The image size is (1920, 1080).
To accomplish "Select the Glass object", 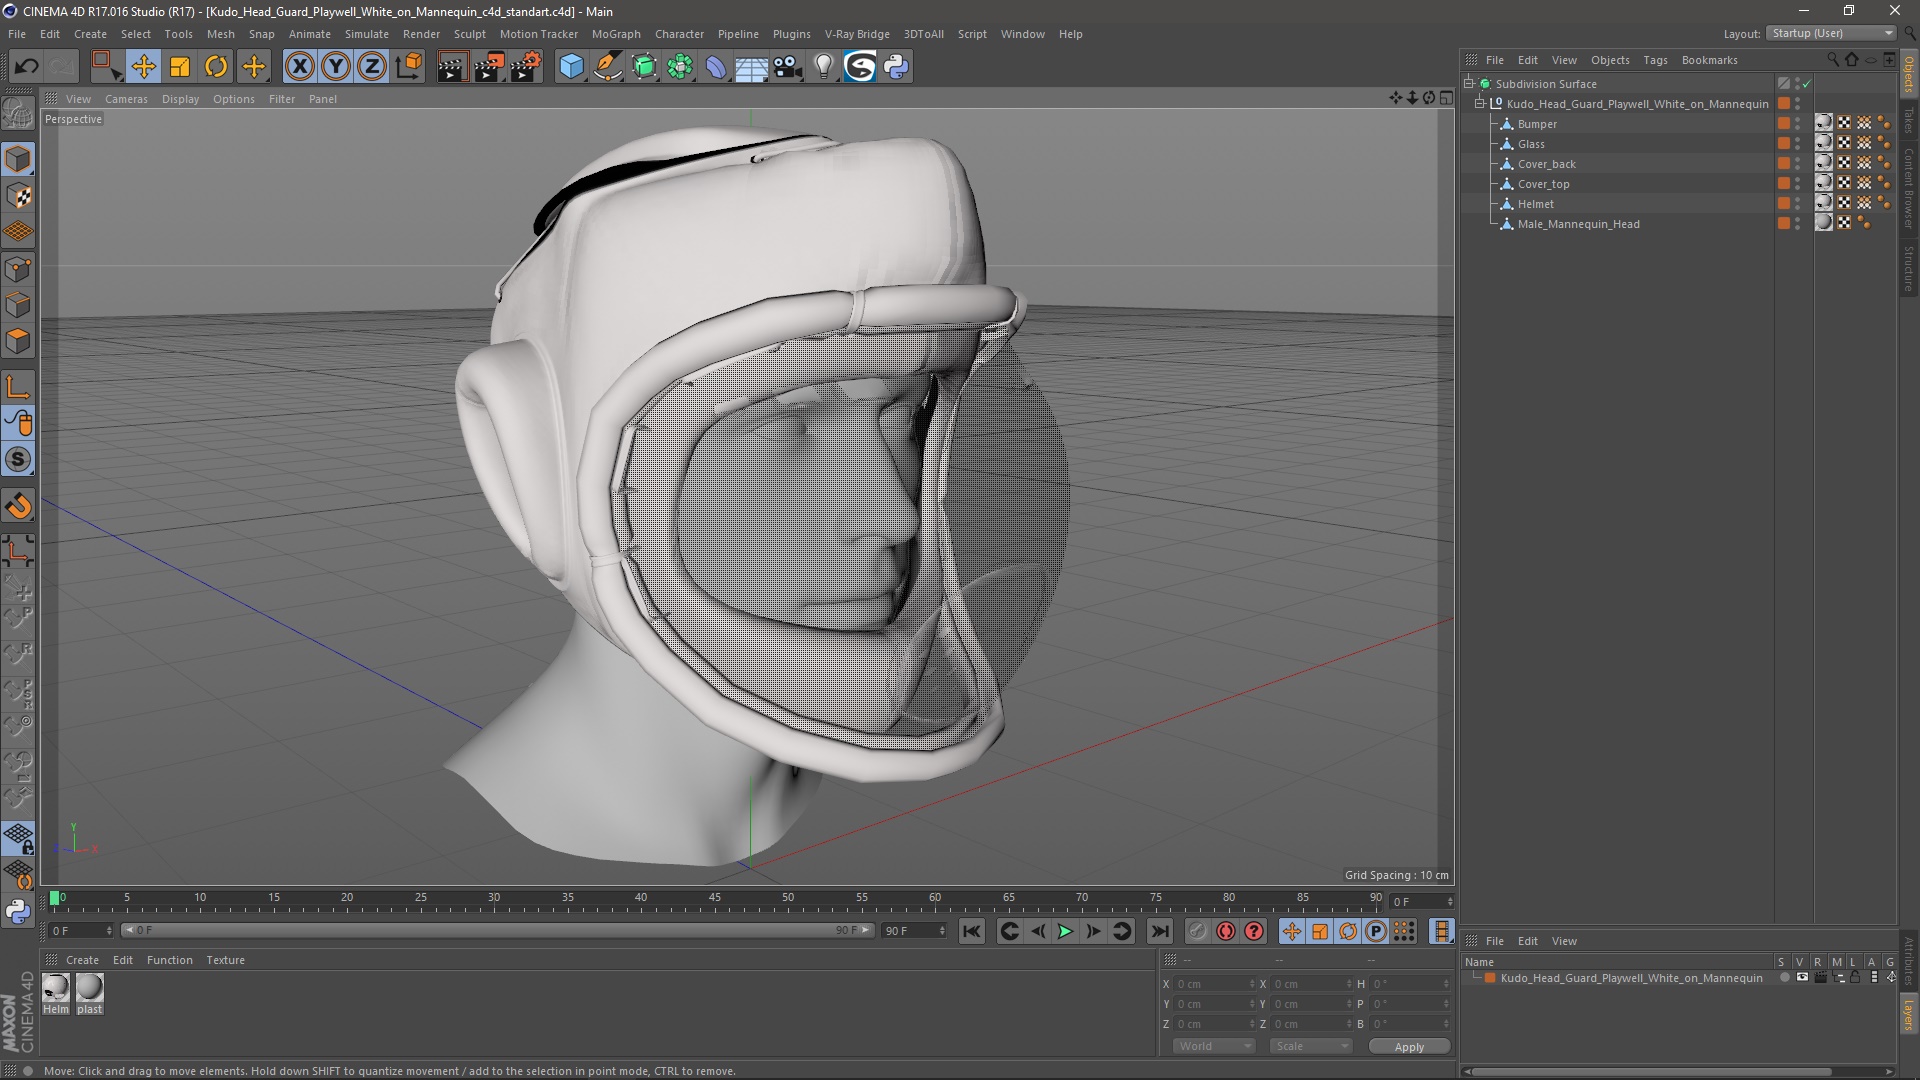I will (x=1531, y=144).
